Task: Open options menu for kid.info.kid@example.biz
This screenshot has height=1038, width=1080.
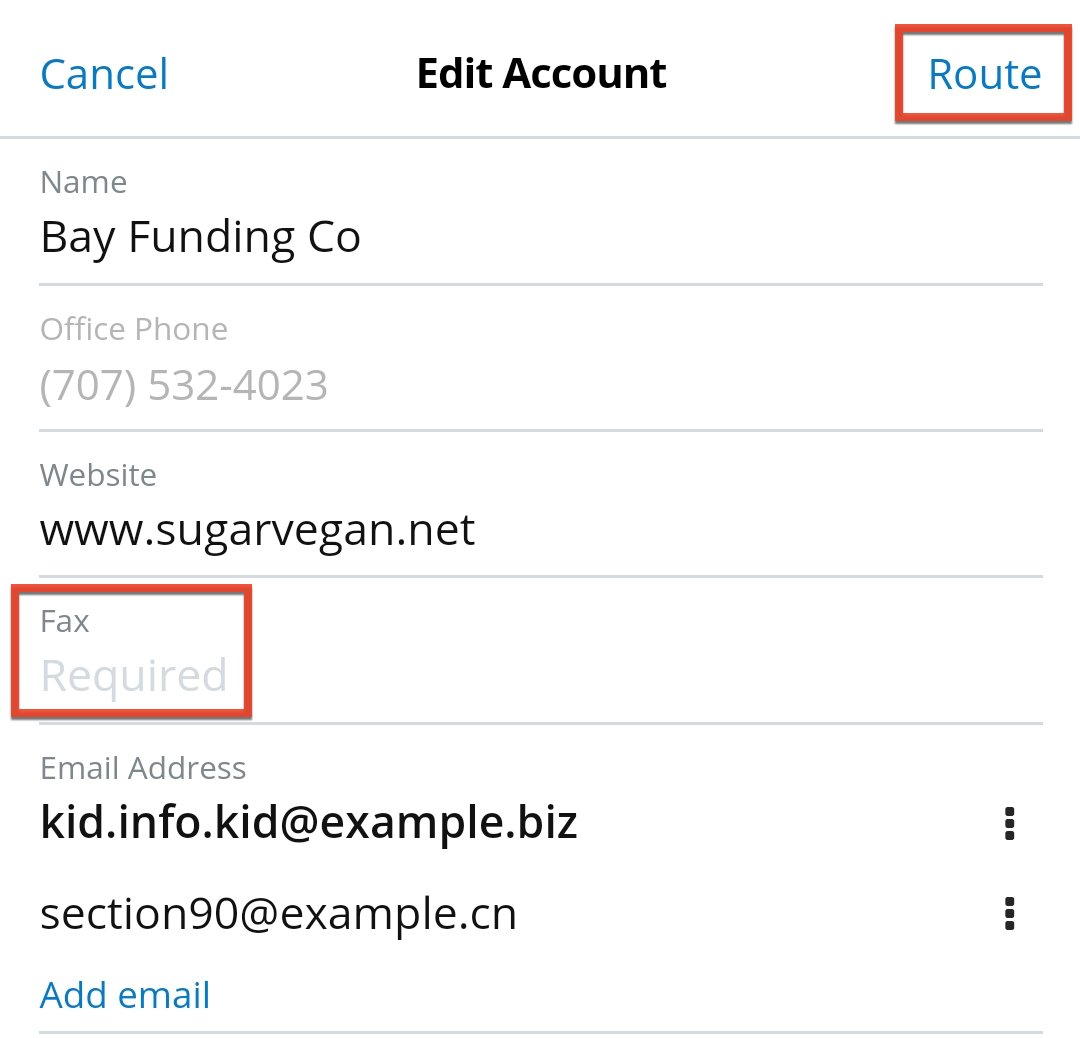Action: 1009,823
